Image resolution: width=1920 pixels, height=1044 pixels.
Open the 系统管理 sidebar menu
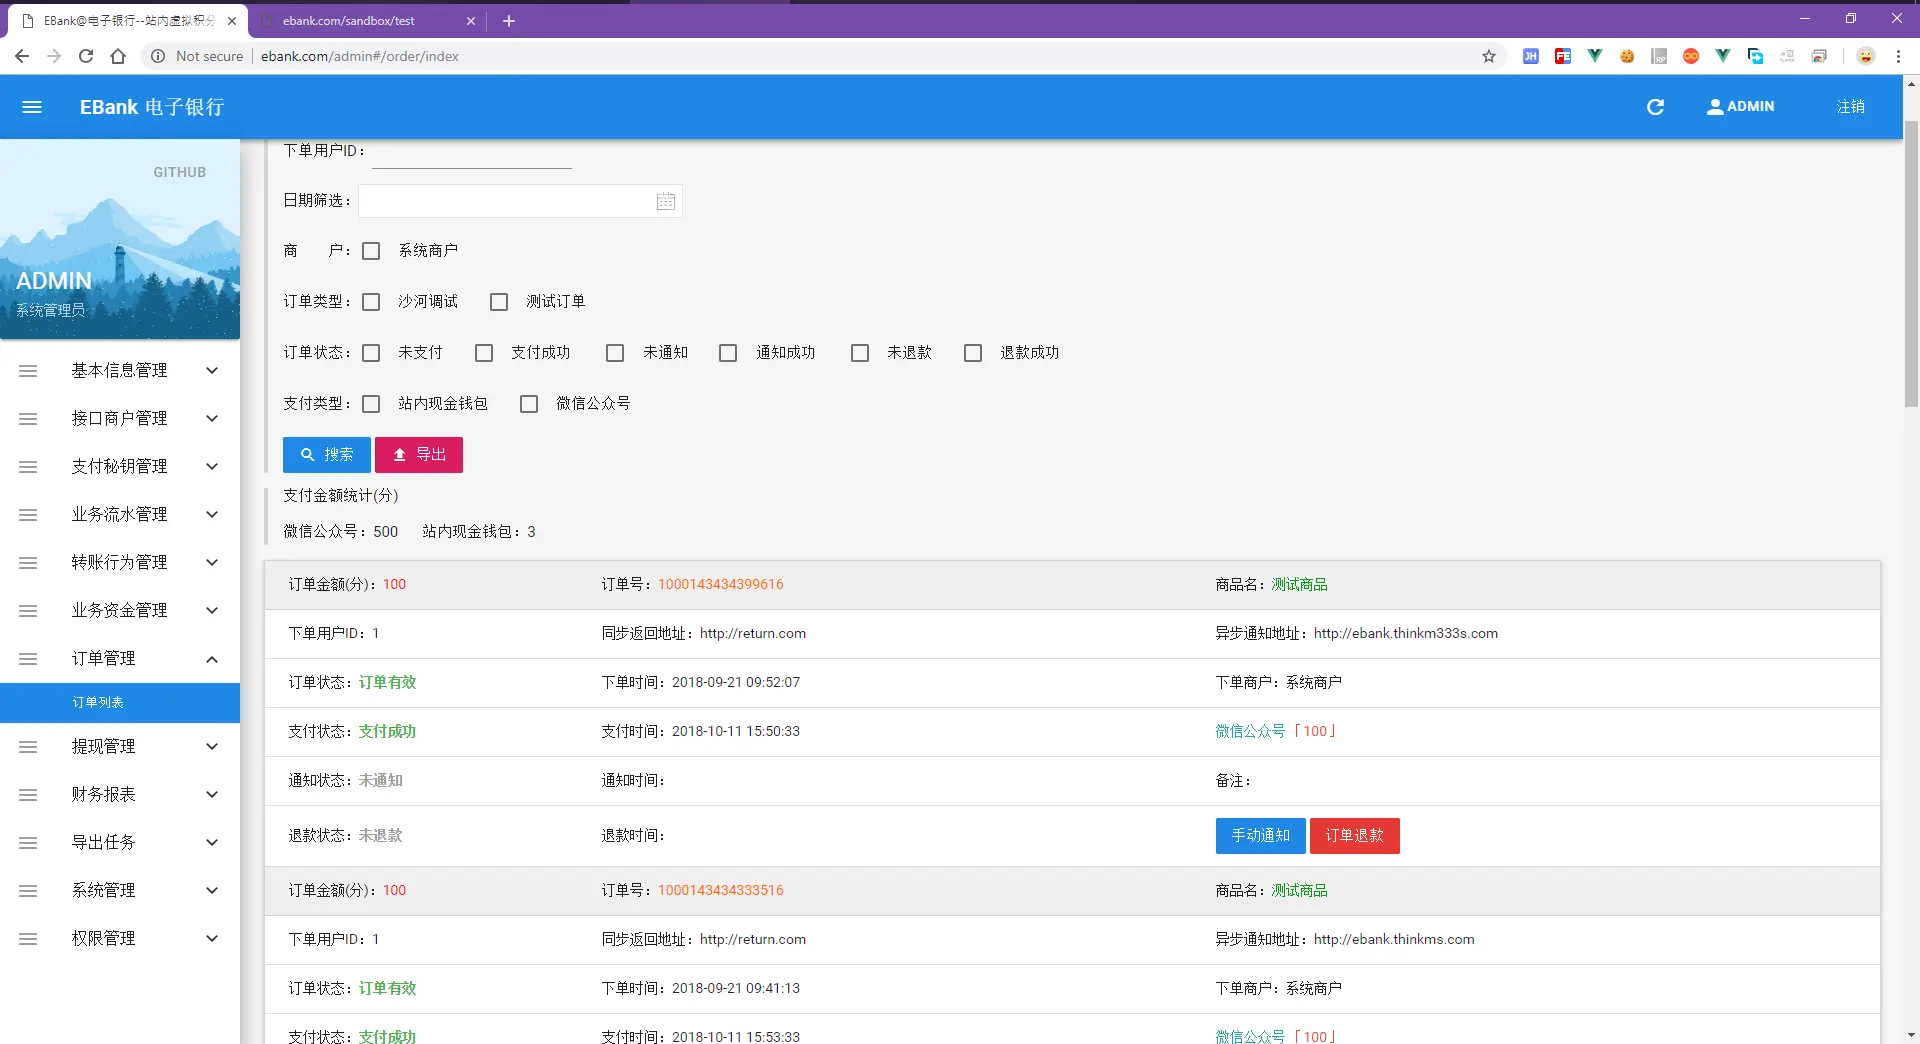[120, 891]
